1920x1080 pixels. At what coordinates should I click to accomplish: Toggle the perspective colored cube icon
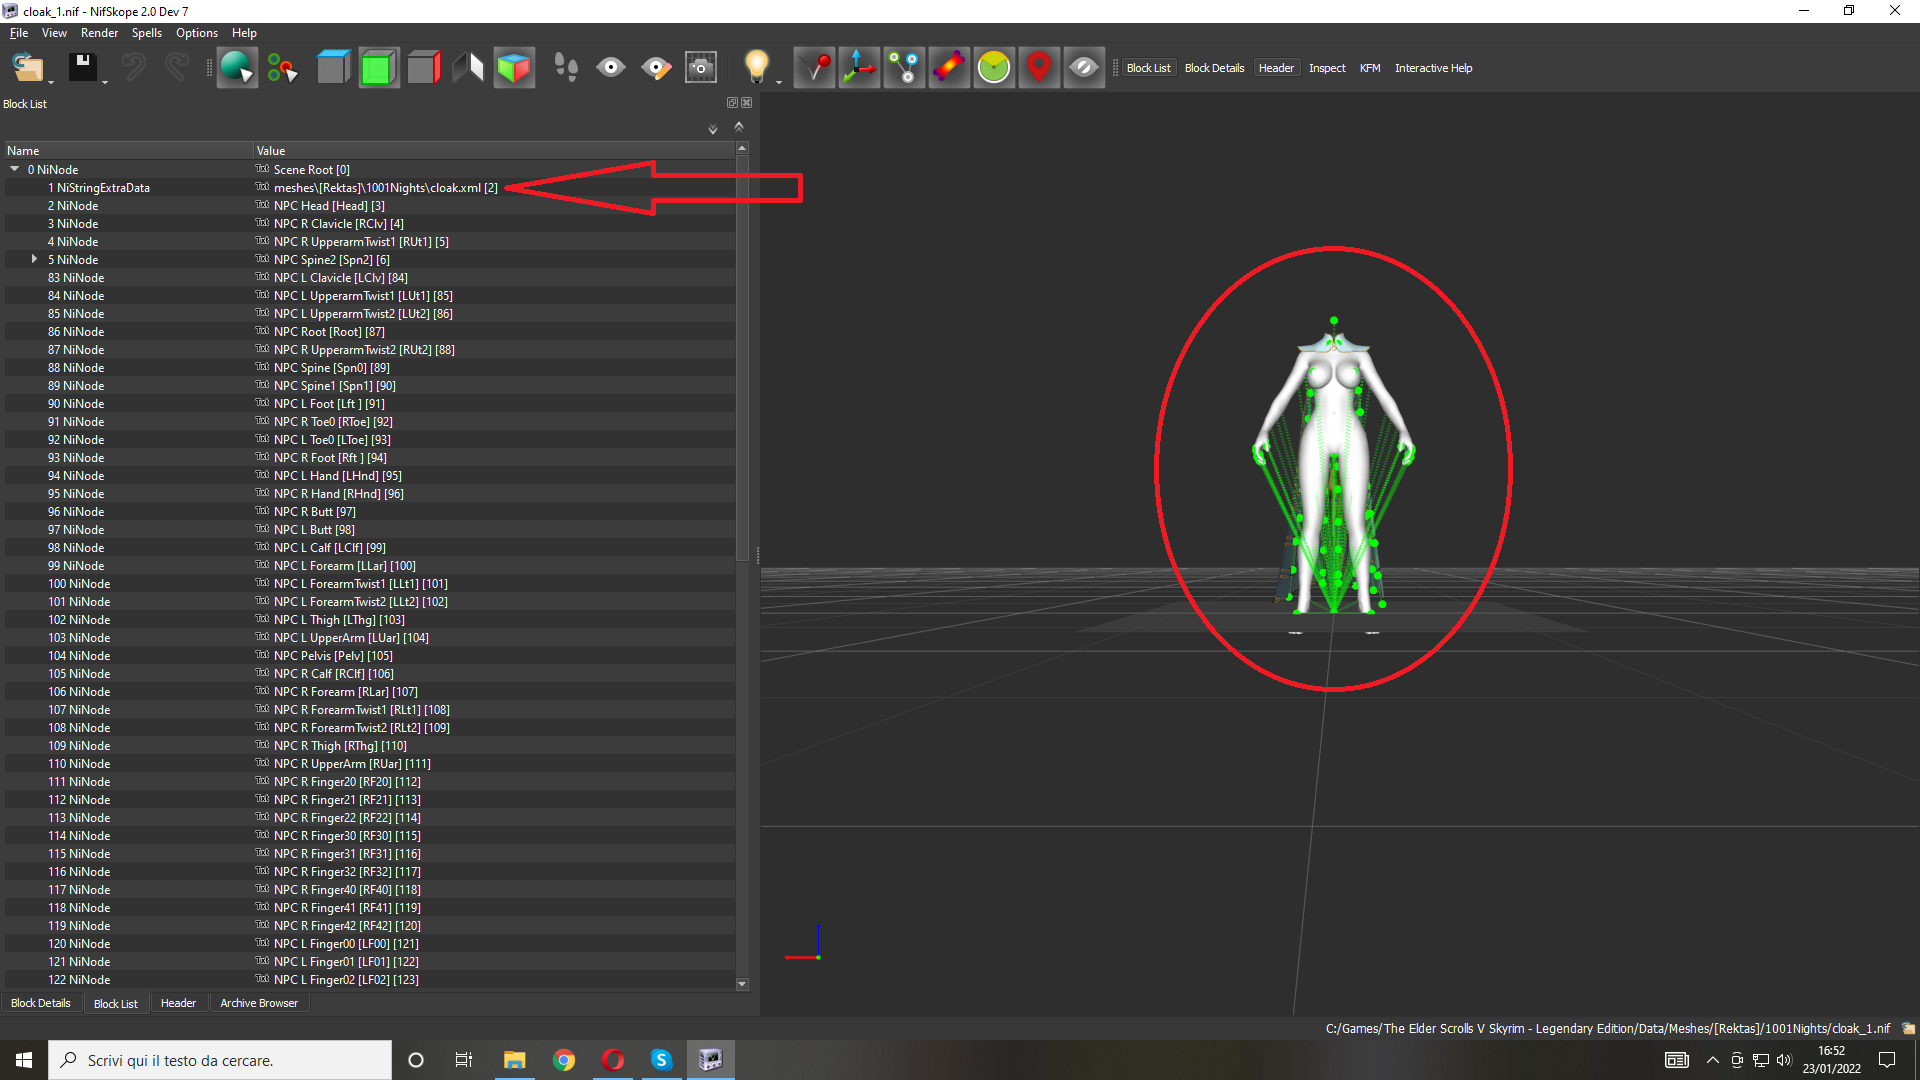pyautogui.click(x=514, y=68)
